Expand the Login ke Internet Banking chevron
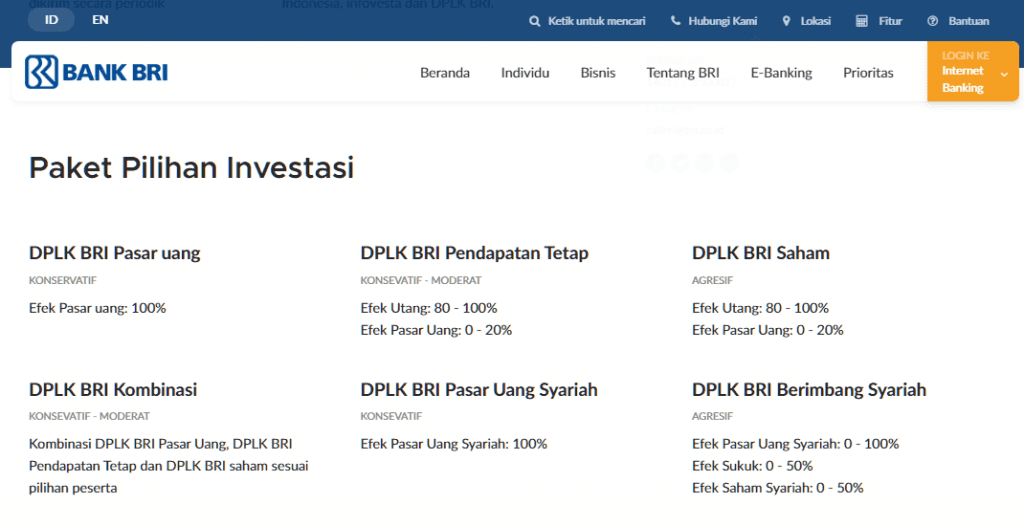 1004,74
